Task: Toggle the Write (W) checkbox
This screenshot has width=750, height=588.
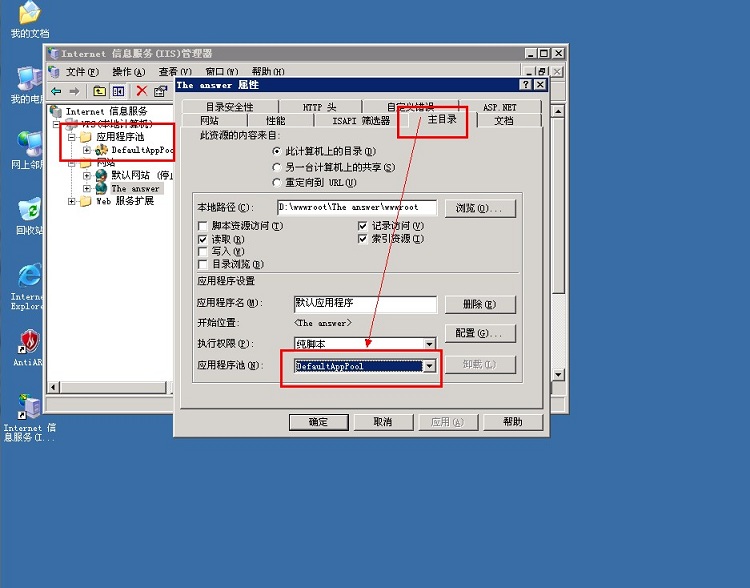Action: coord(203,252)
